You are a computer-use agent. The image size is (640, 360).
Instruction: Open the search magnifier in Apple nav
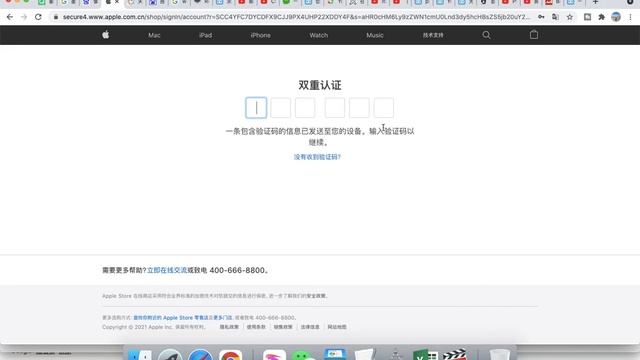tap(486, 35)
